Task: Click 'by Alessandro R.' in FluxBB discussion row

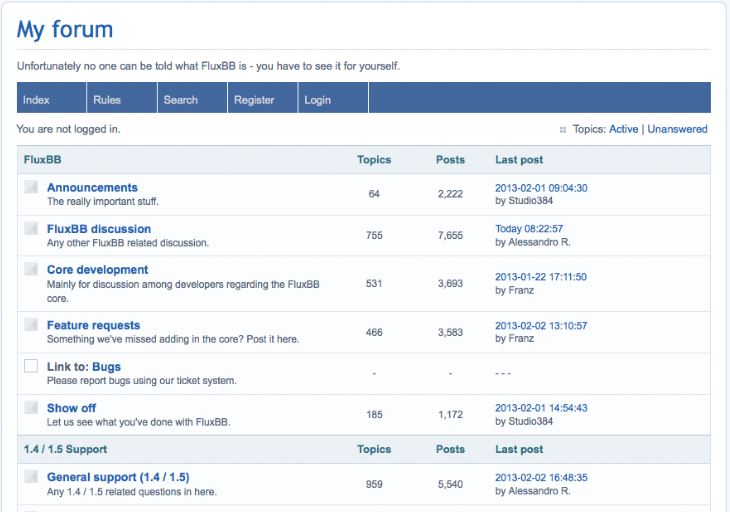Action: (533, 243)
